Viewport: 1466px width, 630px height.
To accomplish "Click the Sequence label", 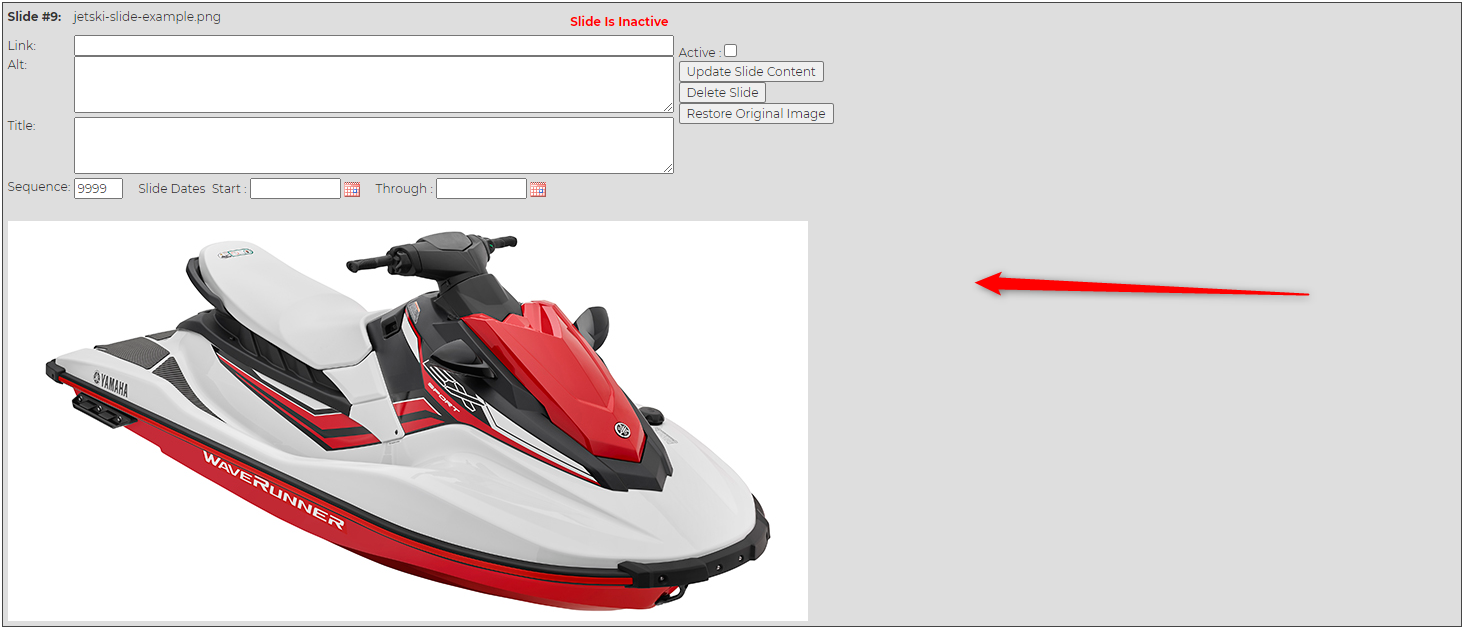I will [x=39, y=187].
